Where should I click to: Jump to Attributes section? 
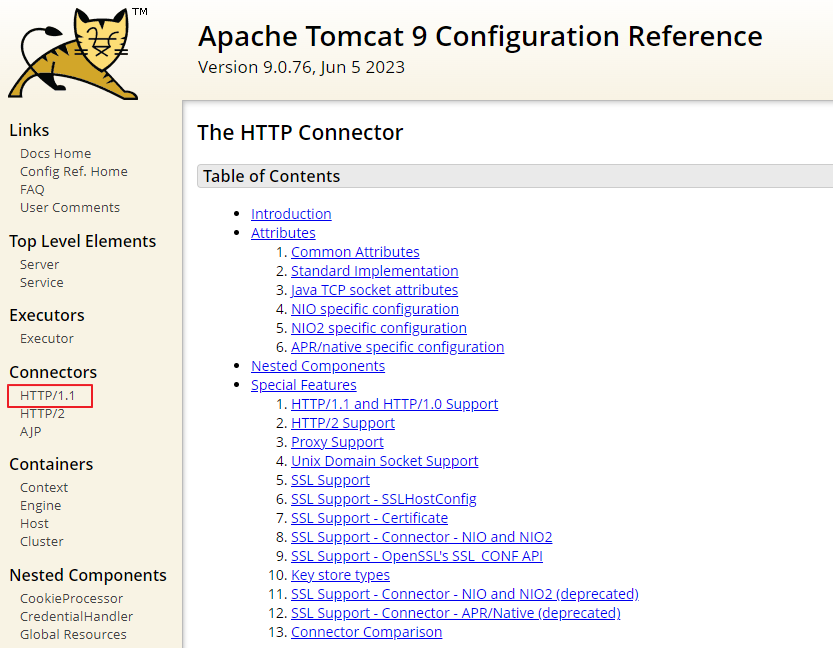(x=283, y=233)
